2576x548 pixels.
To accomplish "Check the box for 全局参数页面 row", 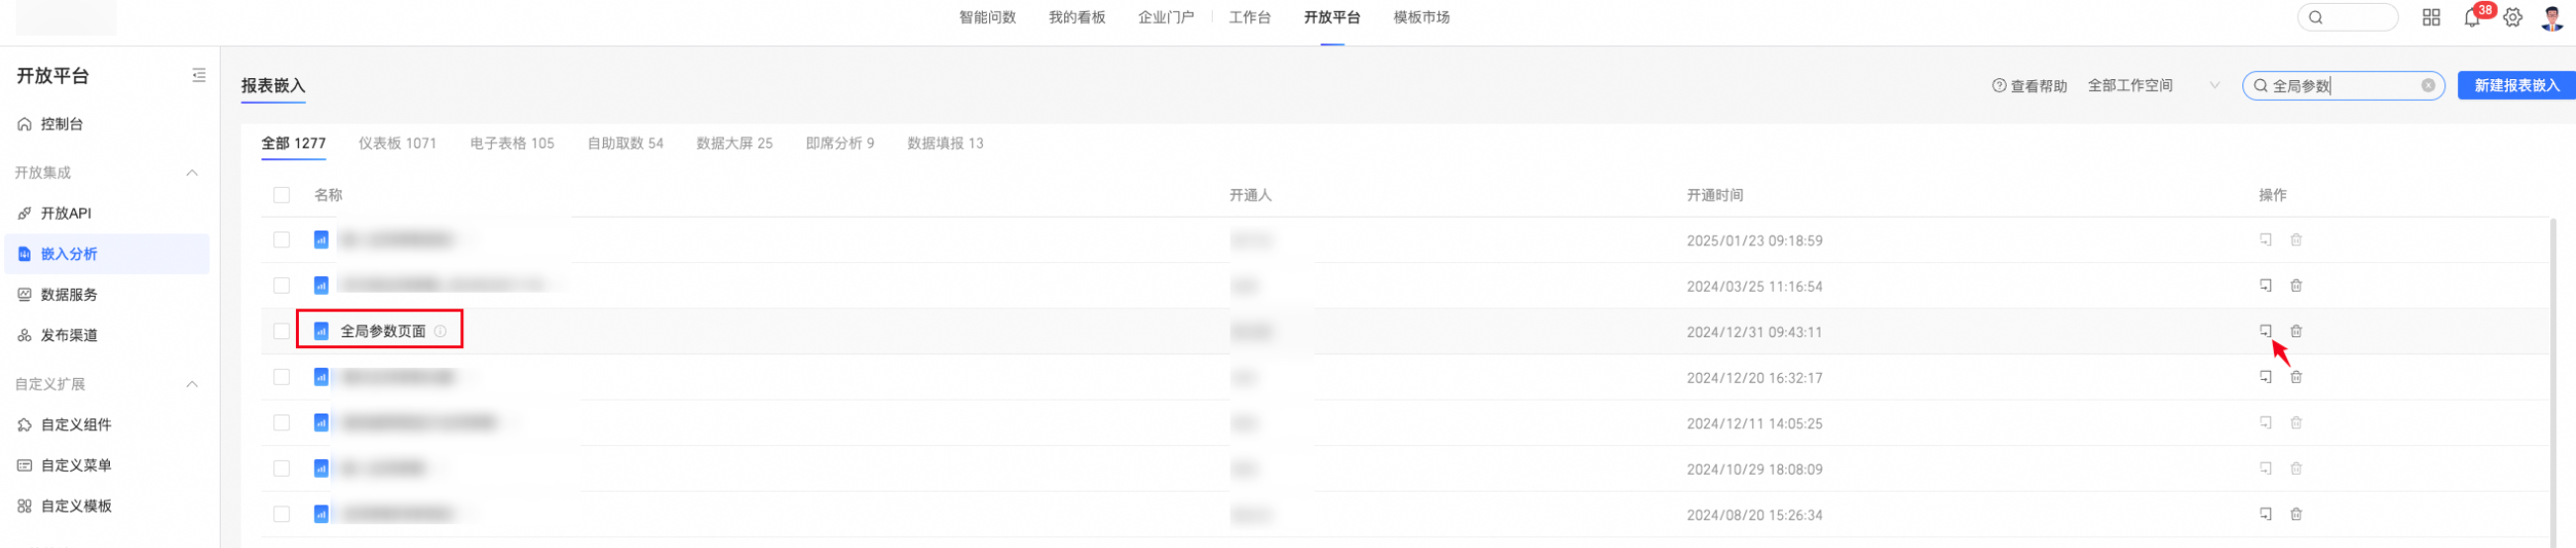I will [x=282, y=331].
